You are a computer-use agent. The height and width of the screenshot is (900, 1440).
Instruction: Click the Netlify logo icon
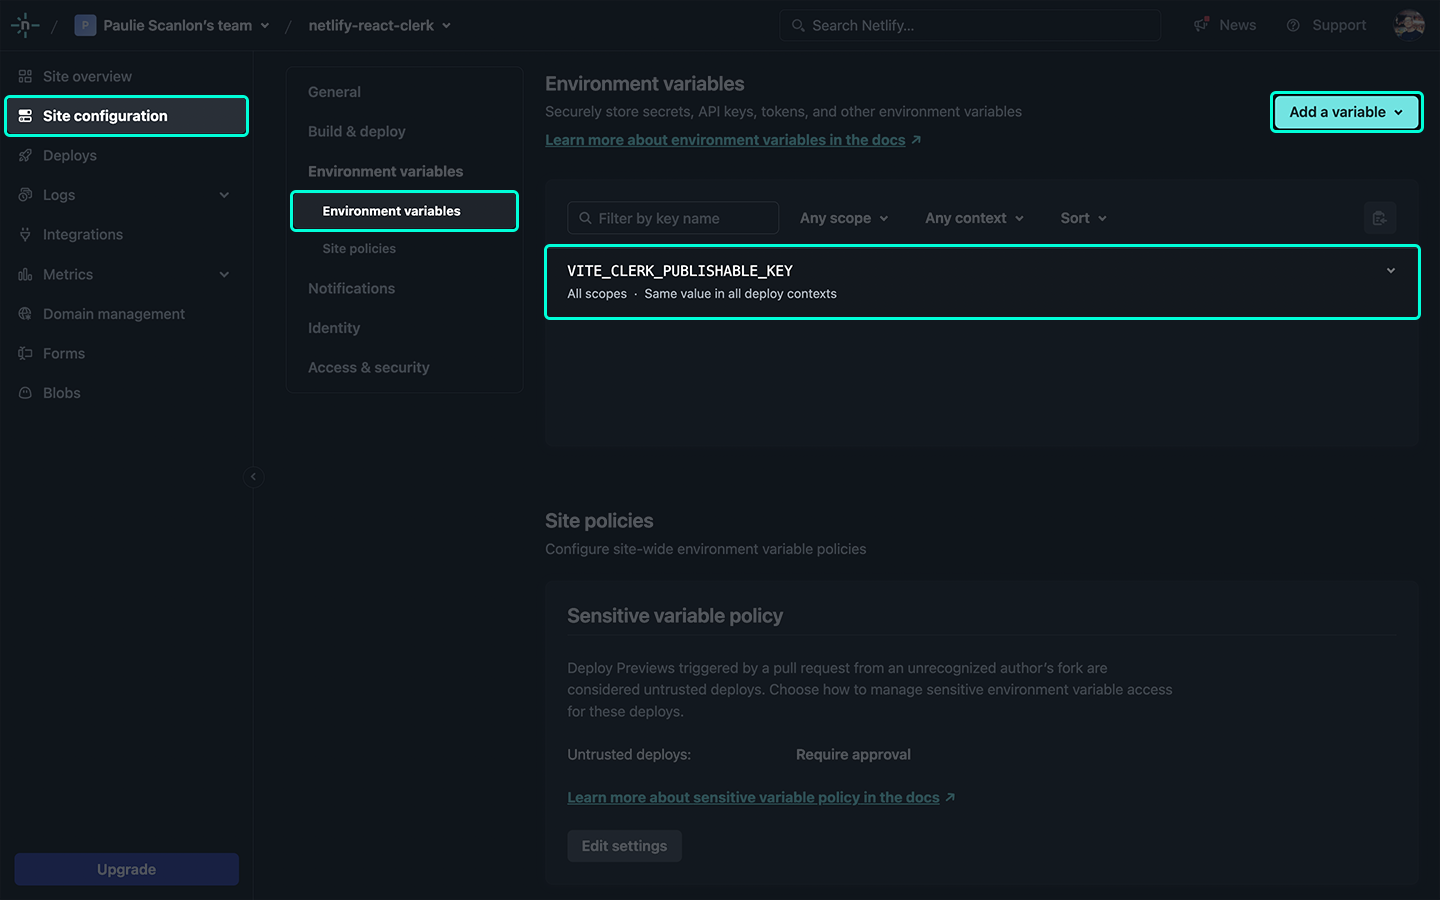(25, 25)
